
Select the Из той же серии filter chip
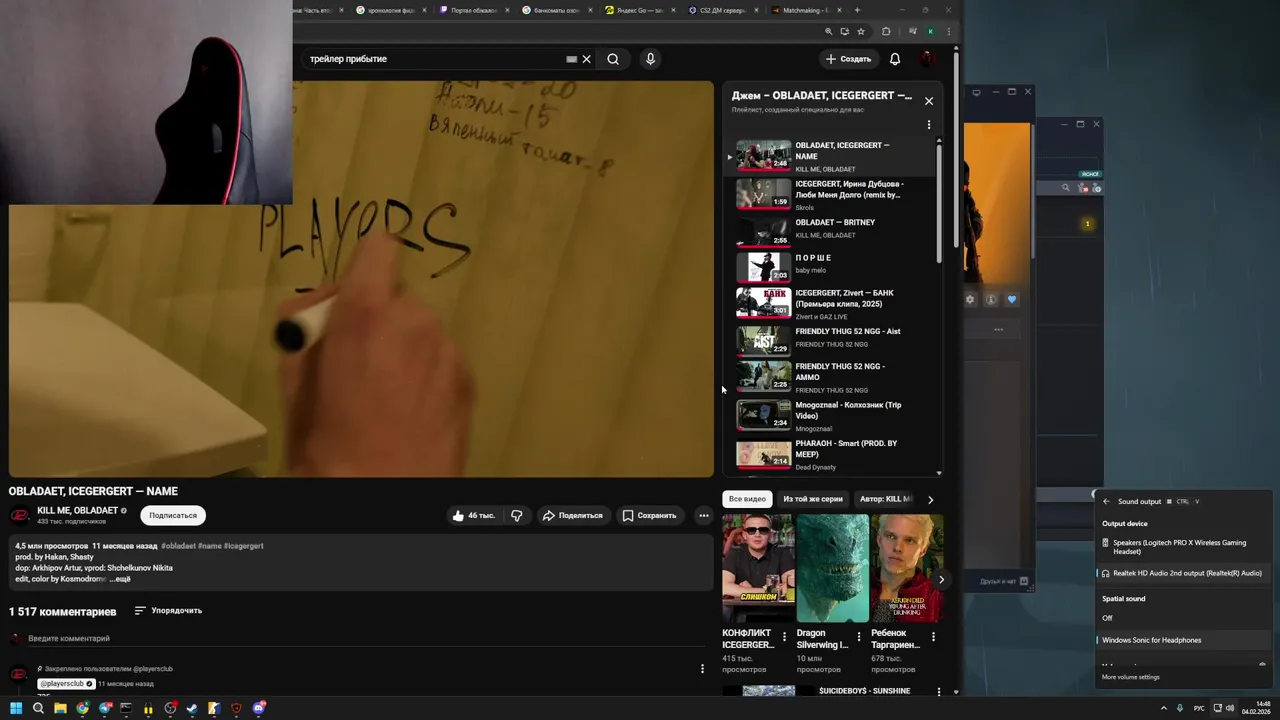click(x=813, y=499)
